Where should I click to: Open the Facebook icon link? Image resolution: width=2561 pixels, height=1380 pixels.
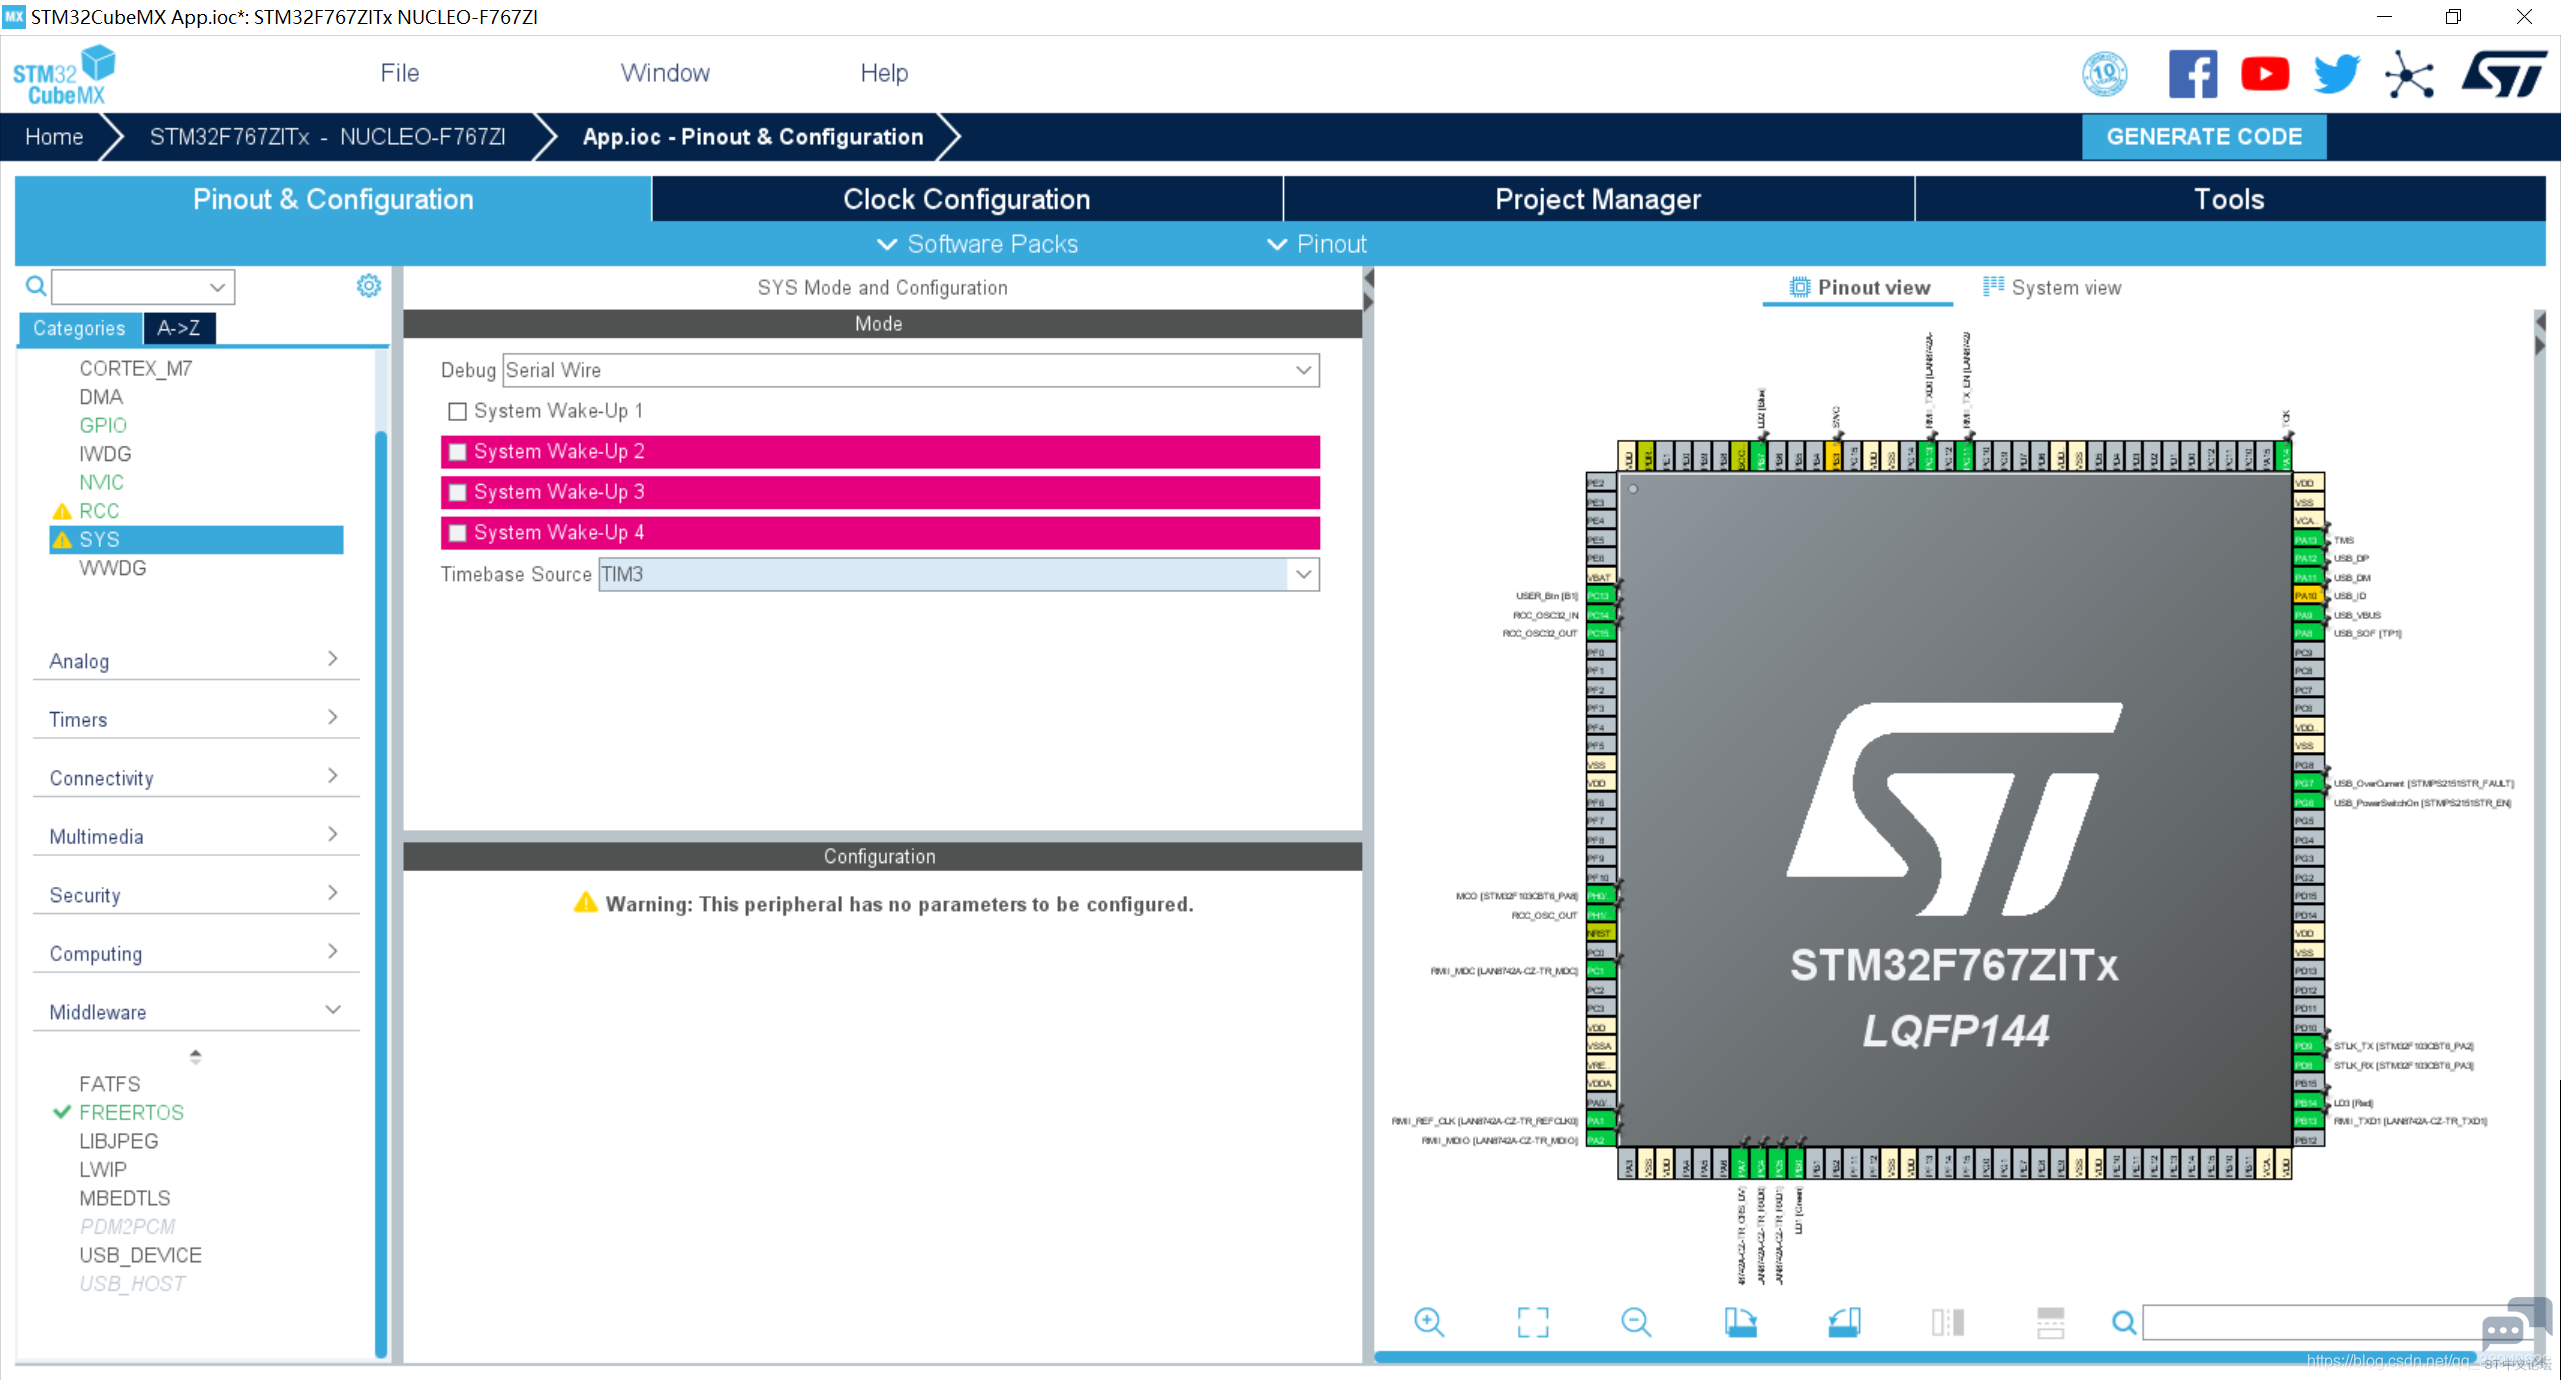2192,74
